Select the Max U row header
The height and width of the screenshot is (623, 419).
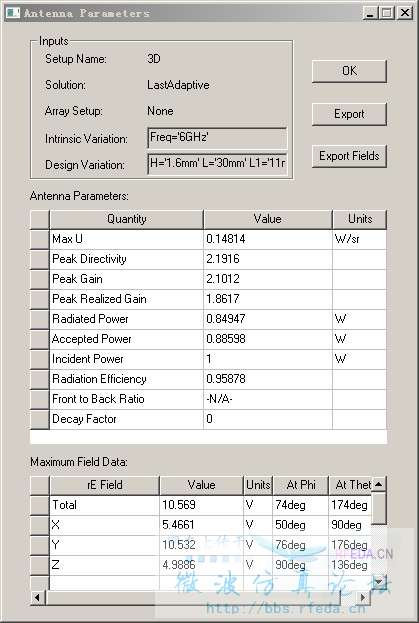tap(39, 239)
